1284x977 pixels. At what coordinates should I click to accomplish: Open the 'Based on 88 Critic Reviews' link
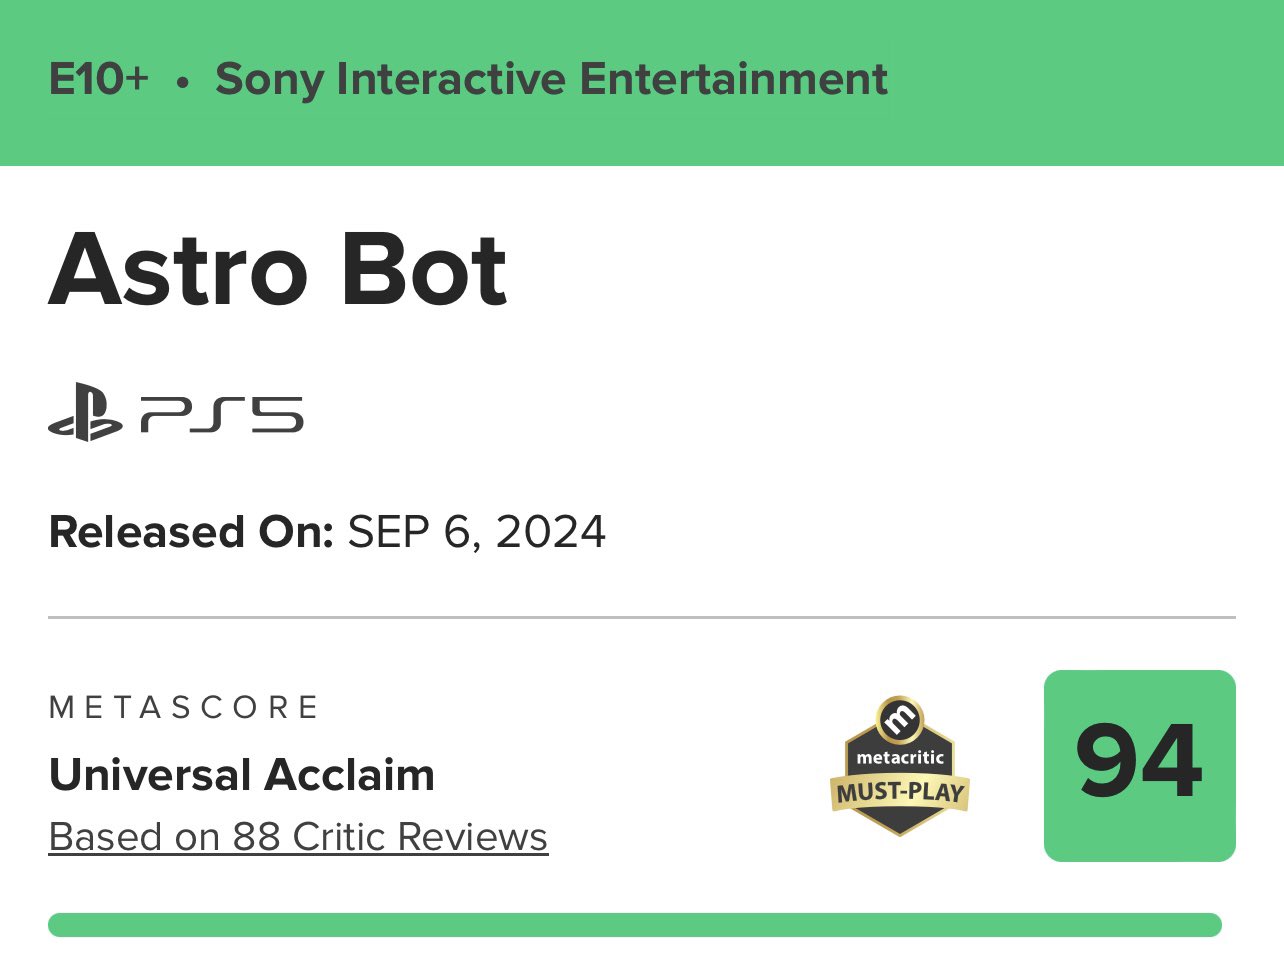point(298,837)
